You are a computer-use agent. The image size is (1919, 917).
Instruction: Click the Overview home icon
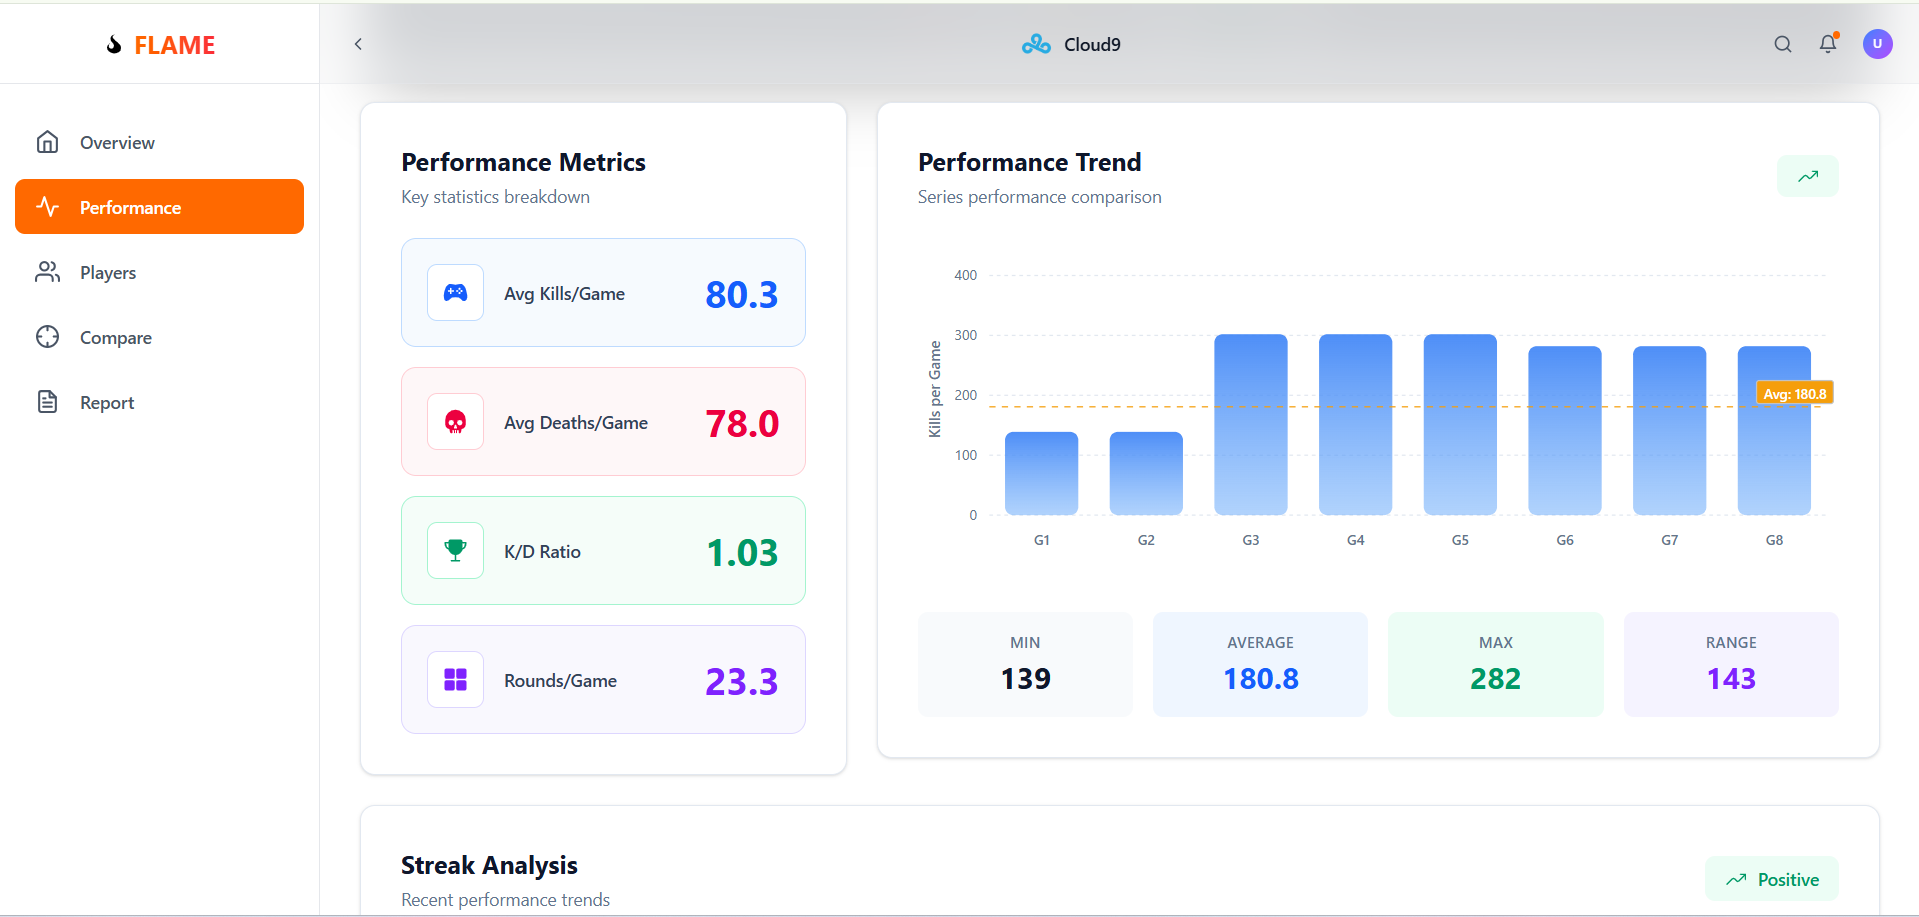(47, 142)
